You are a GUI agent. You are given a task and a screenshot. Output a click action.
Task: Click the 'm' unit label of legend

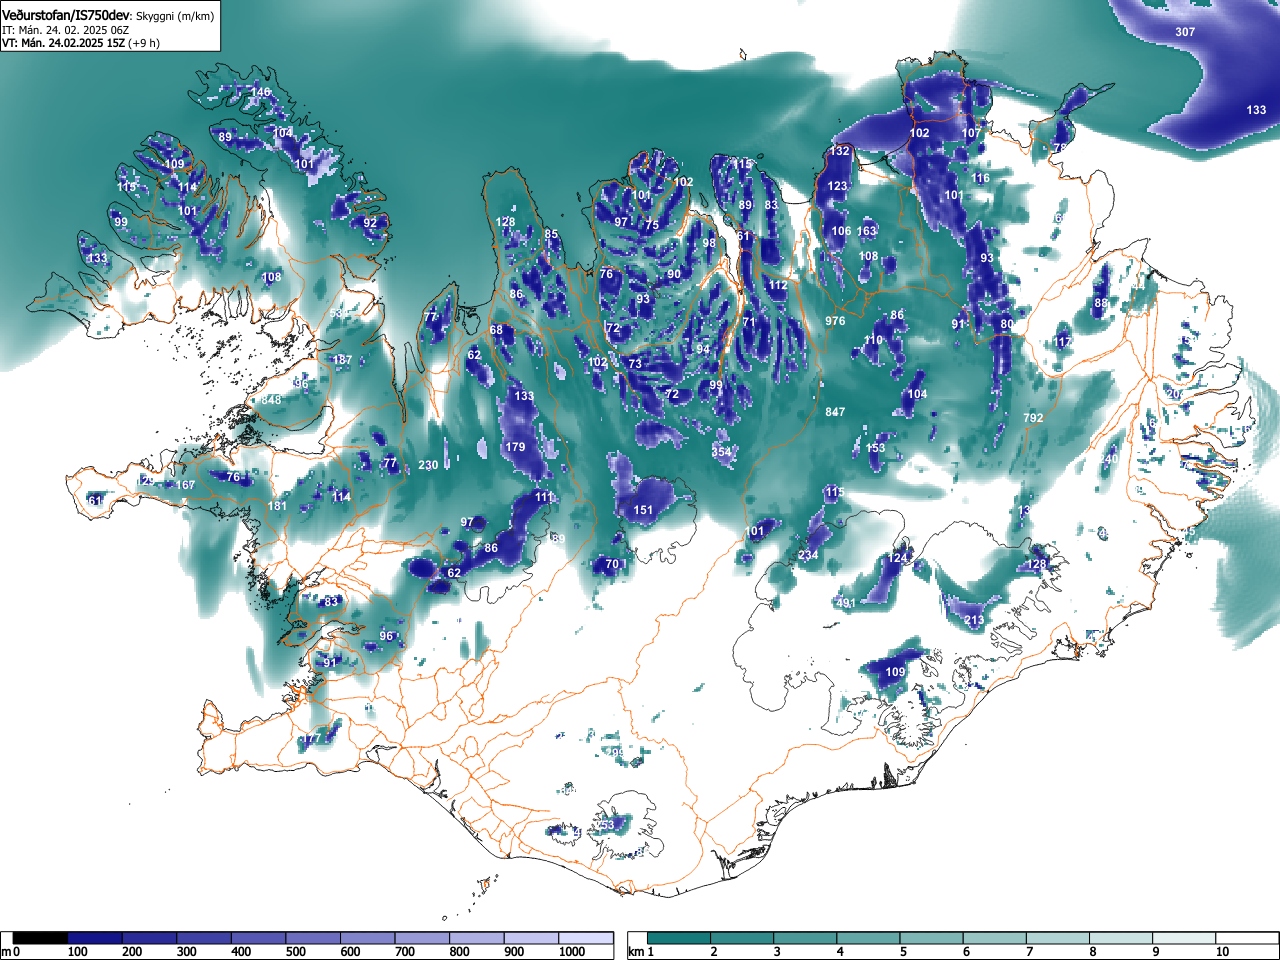(6, 952)
